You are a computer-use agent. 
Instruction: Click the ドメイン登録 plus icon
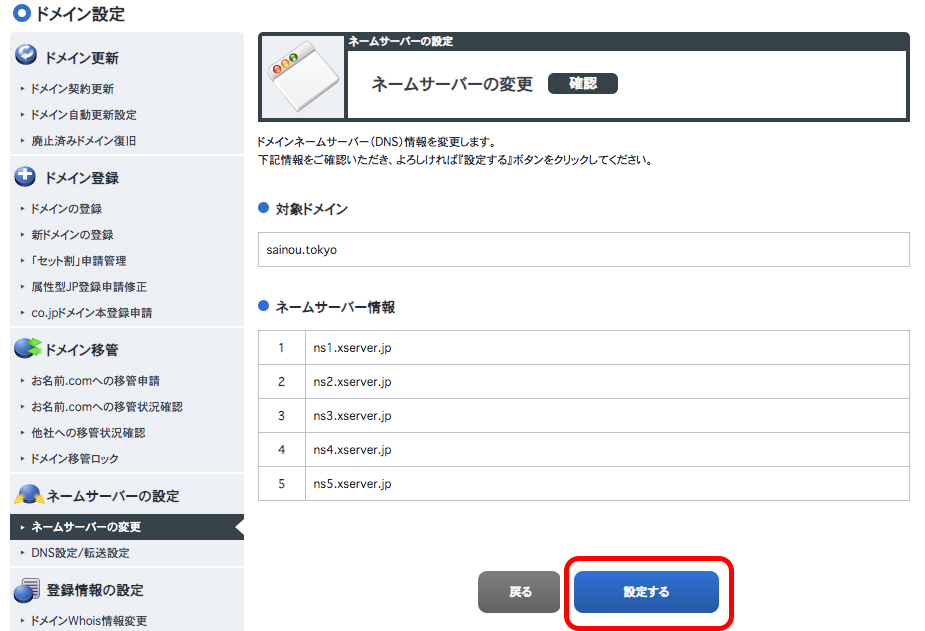(25, 176)
